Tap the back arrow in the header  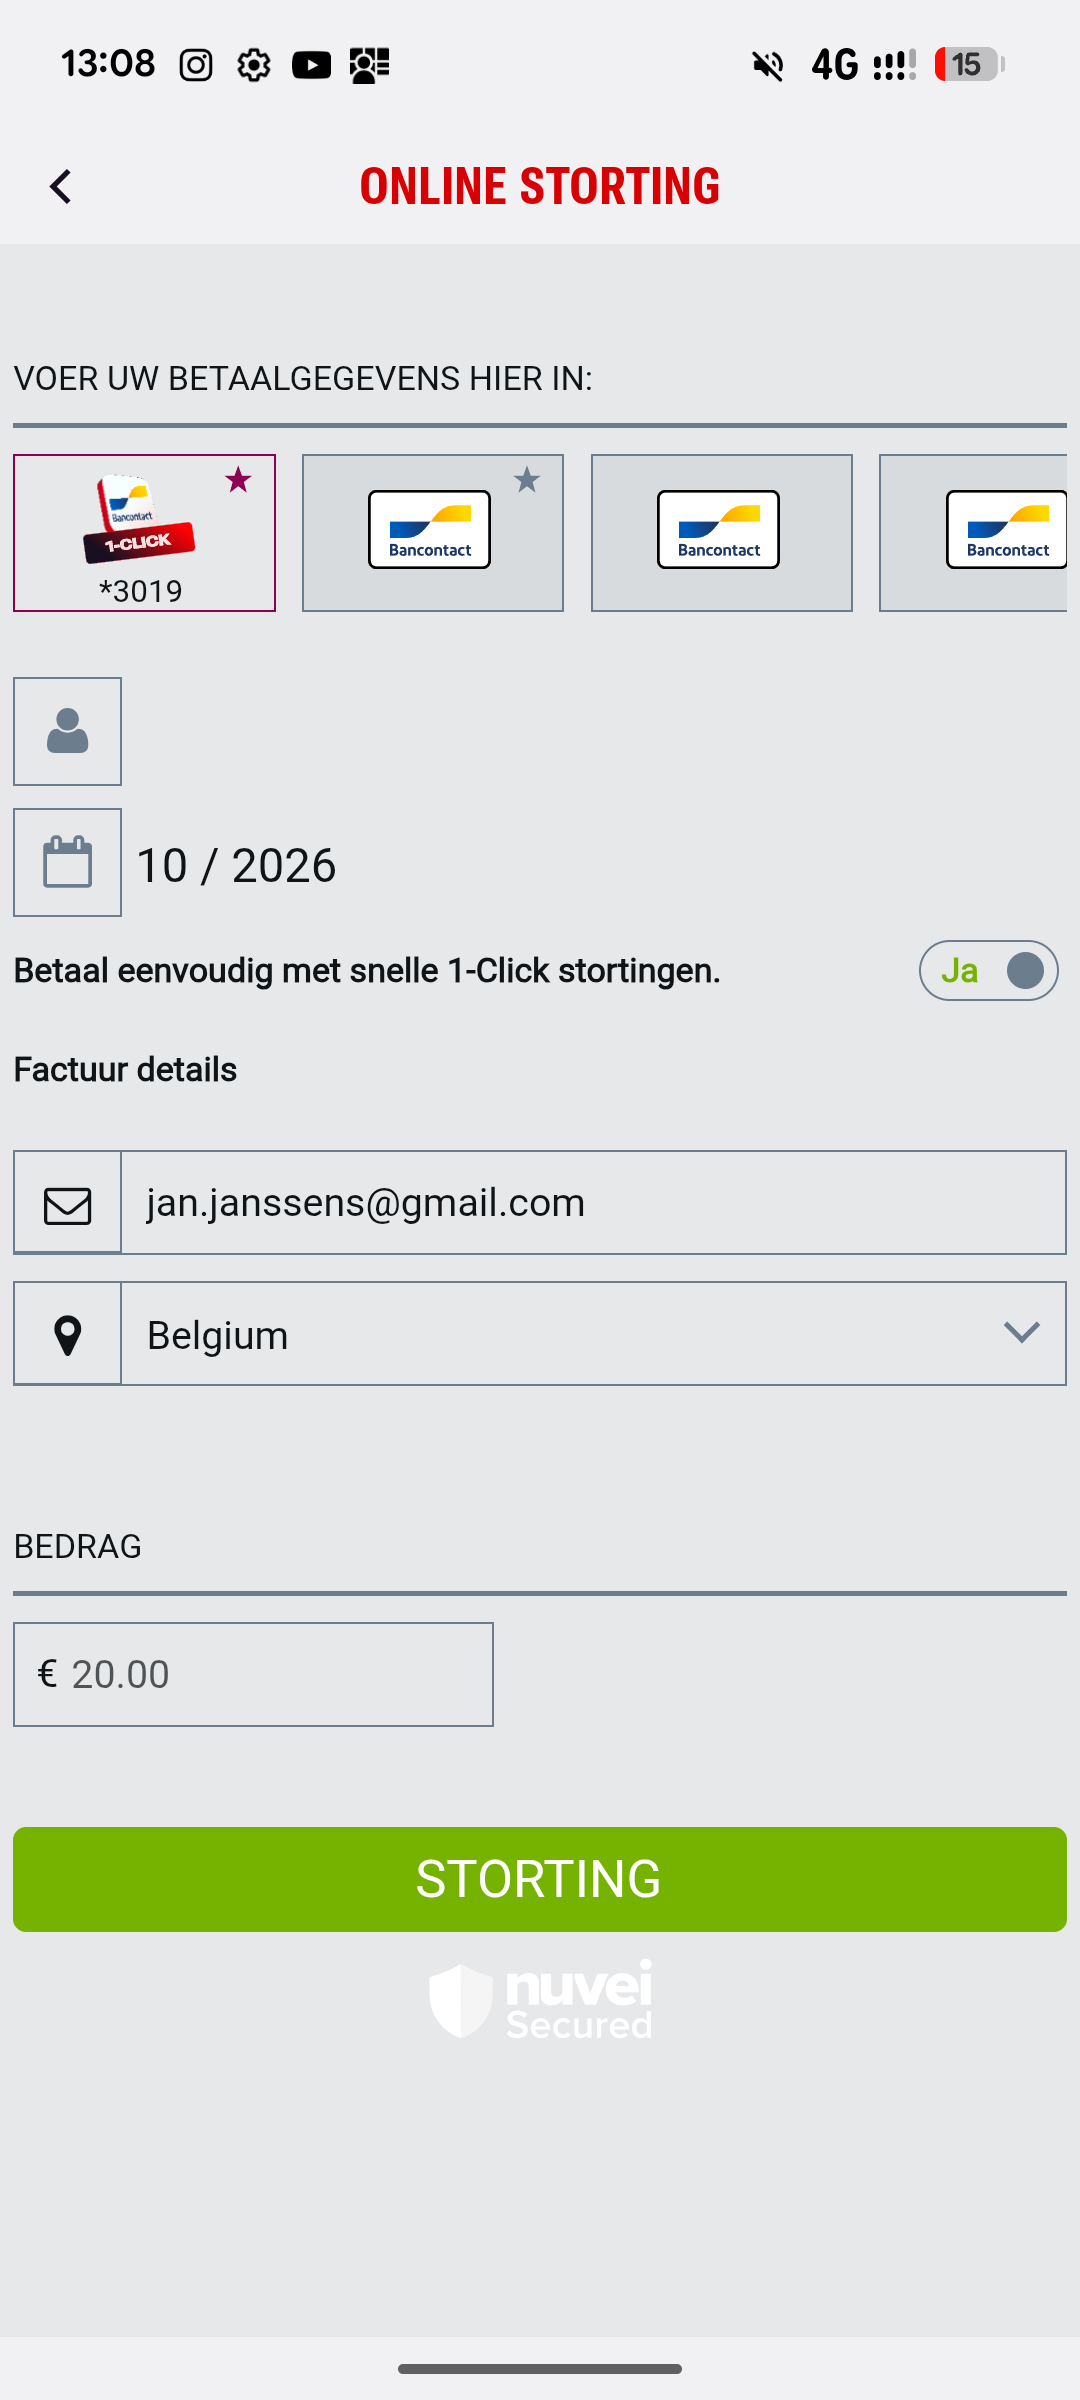point(61,187)
